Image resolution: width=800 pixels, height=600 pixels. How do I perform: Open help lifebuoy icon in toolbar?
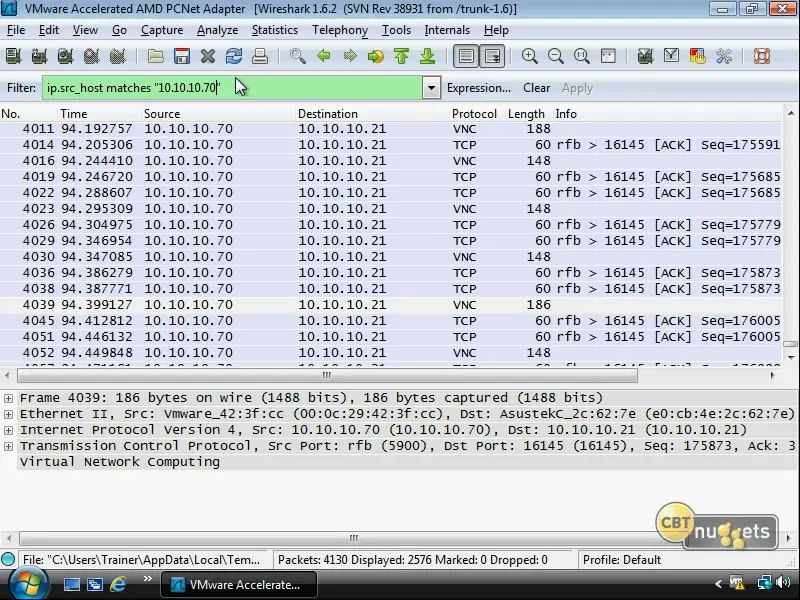[x=762, y=56]
